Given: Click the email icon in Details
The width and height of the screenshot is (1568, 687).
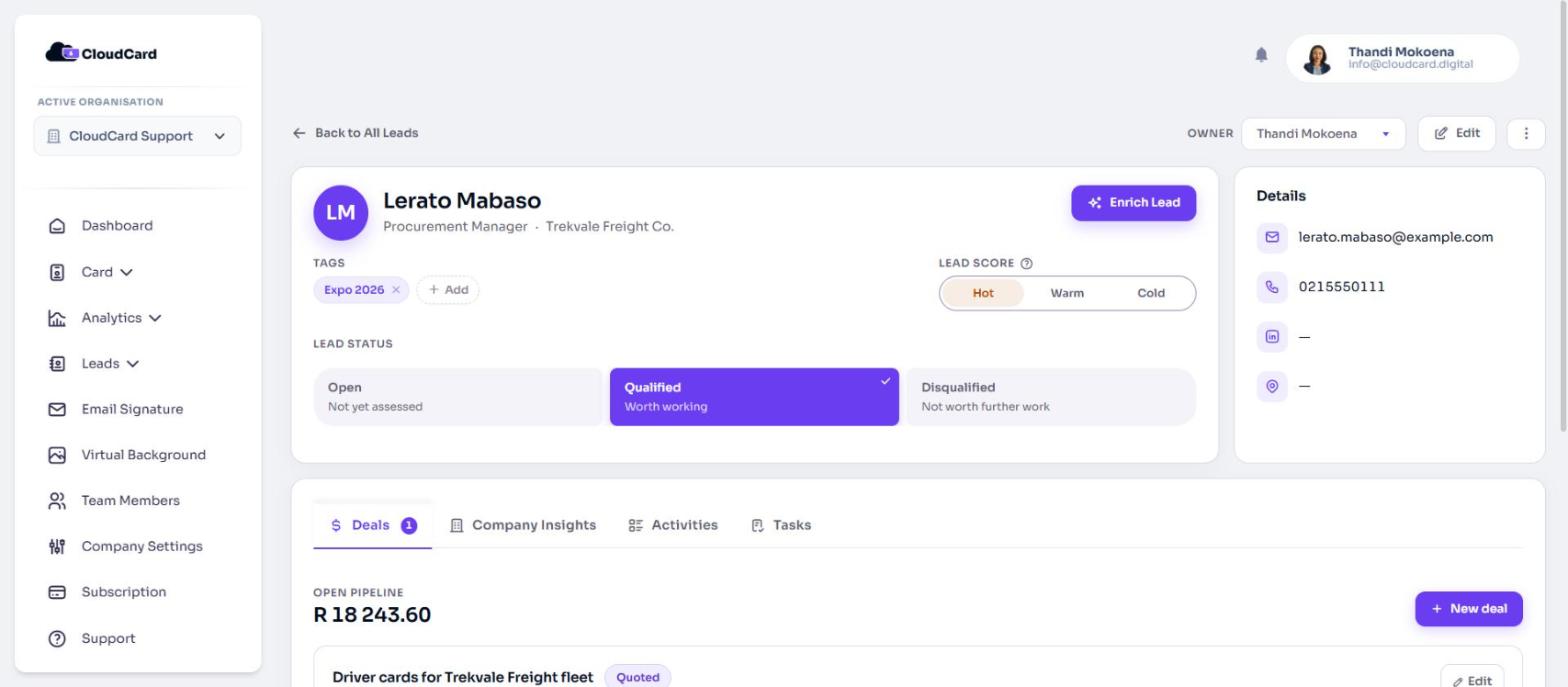Looking at the screenshot, I should 1272,238.
